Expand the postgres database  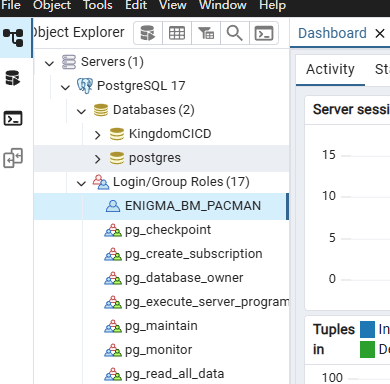[x=97, y=159]
